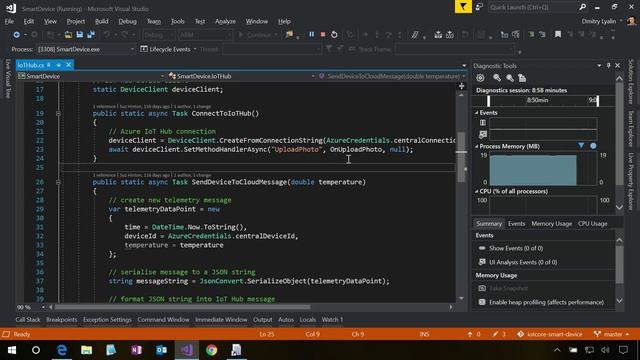Open the SendDeviceToCloudMessage member dropdown

coord(392,76)
